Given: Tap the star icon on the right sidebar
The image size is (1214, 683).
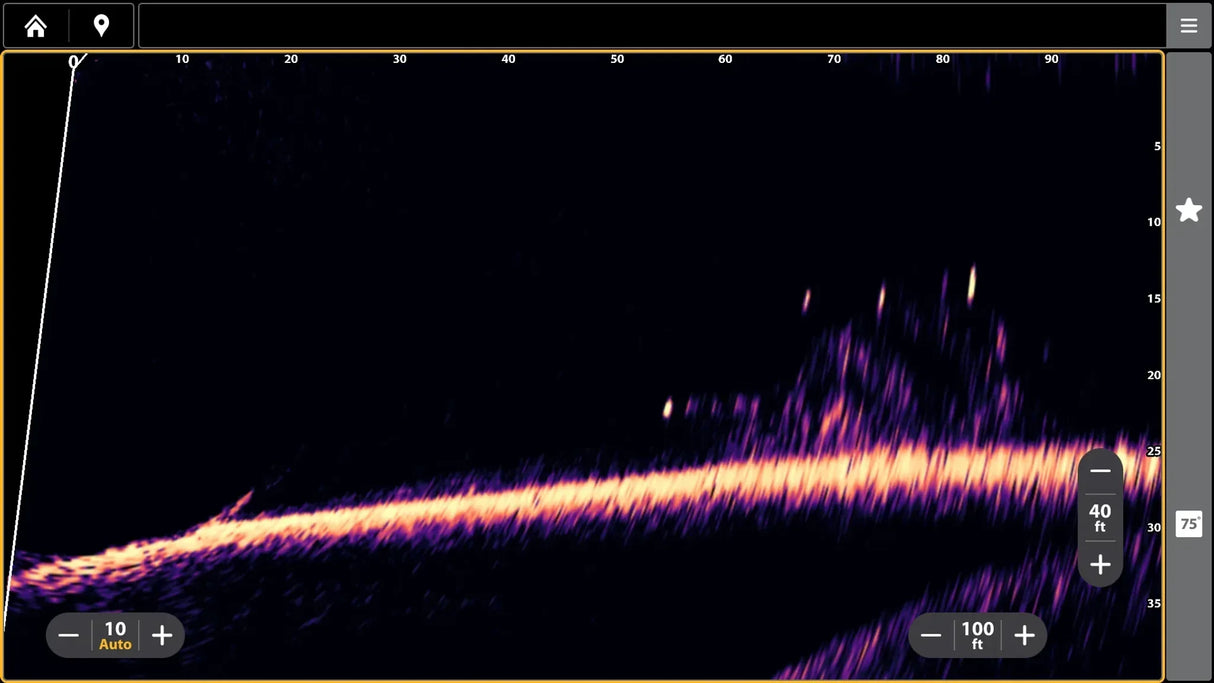Looking at the screenshot, I should click(x=1188, y=209).
